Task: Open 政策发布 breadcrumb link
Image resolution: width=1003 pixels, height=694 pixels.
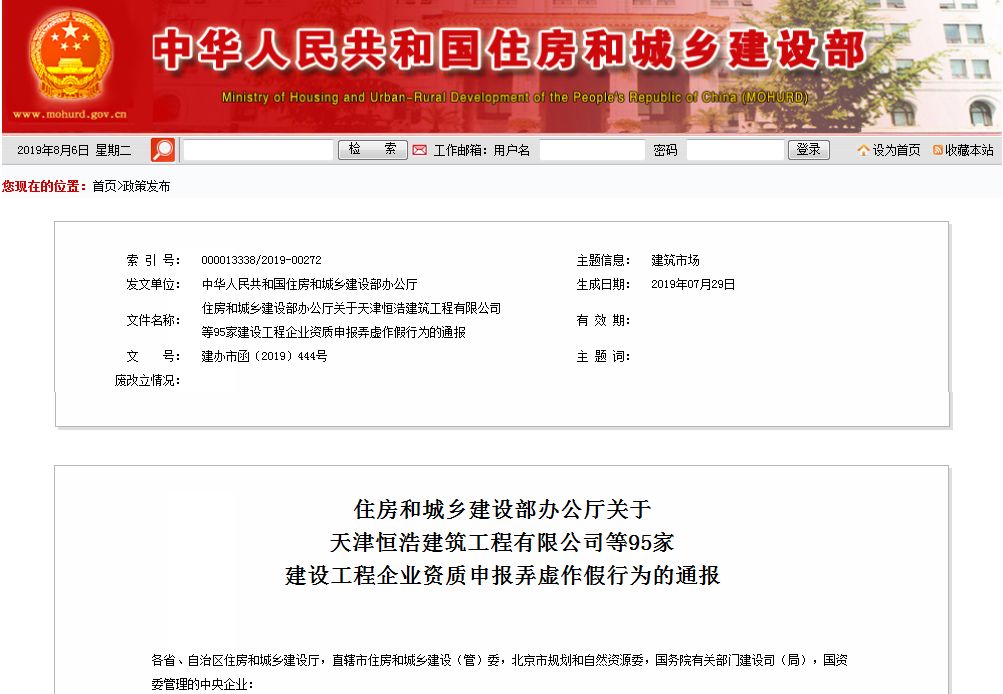Action: (x=146, y=186)
